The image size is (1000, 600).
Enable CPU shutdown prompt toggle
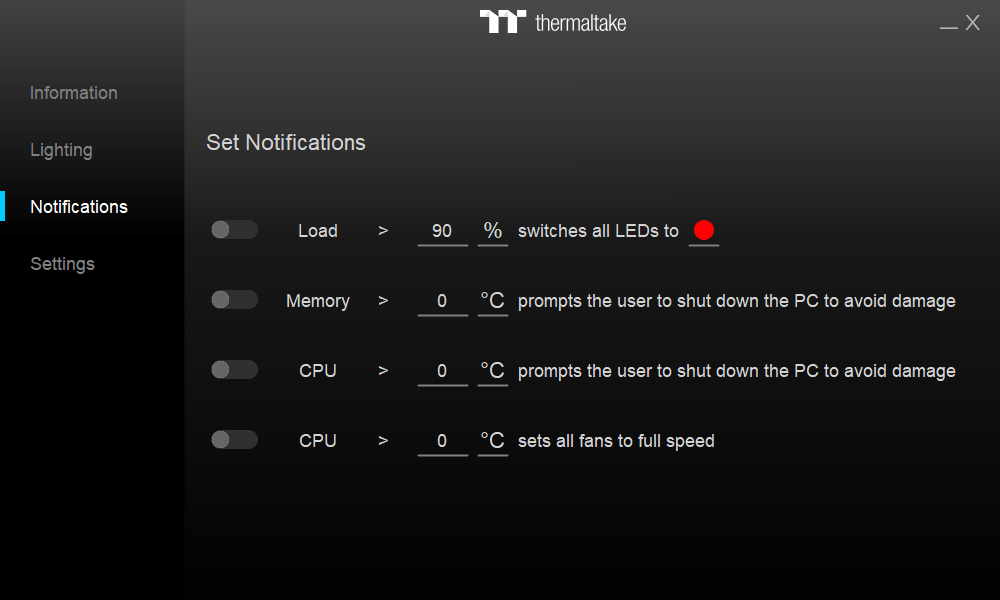[x=234, y=370]
